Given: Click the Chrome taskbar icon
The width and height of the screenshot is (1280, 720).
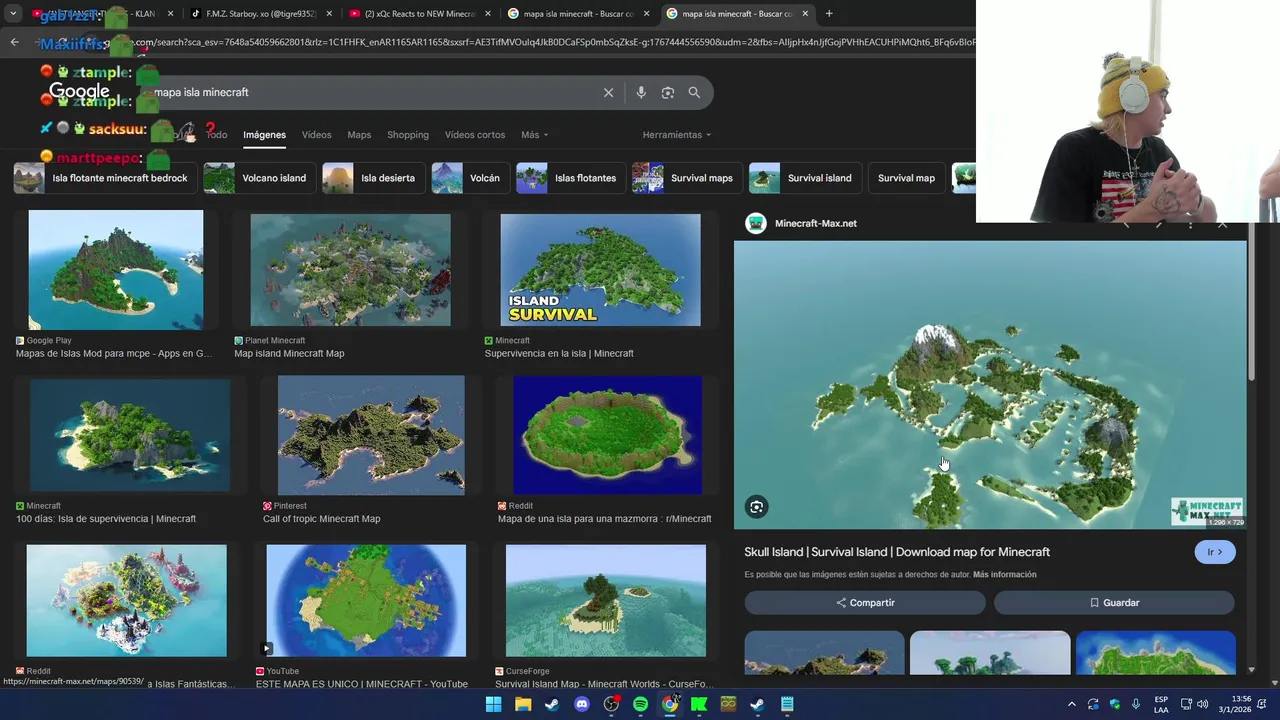Looking at the screenshot, I should coord(670,704).
